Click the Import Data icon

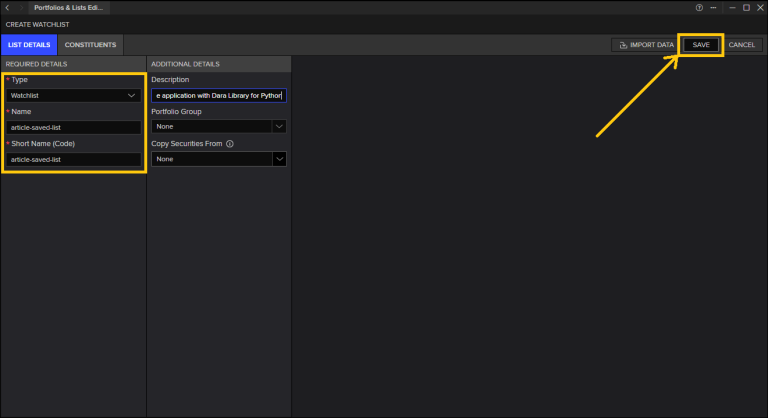click(x=623, y=45)
